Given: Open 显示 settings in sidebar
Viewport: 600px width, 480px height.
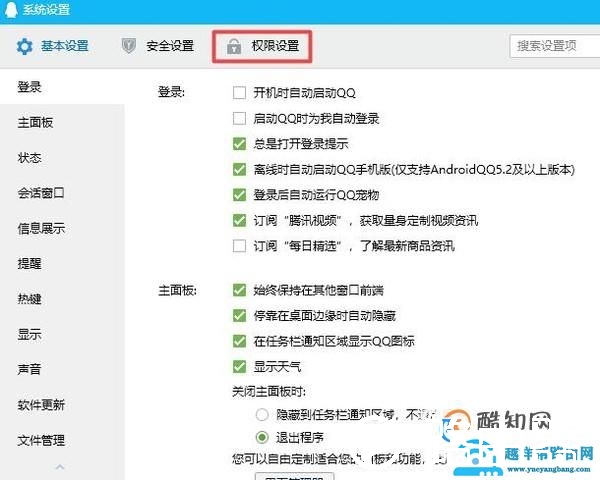Looking at the screenshot, I should pos(29,334).
